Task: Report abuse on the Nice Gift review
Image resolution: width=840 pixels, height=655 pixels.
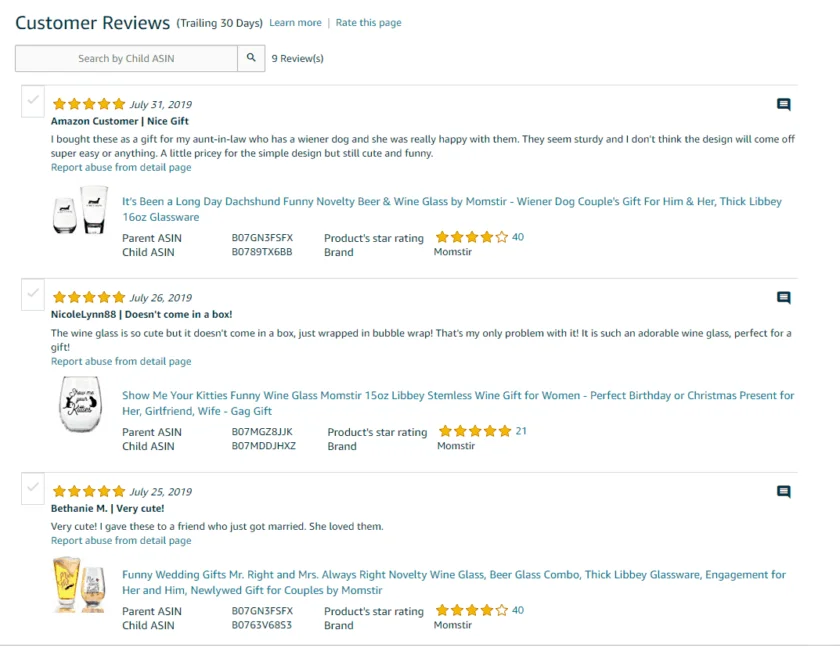Action: click(121, 168)
